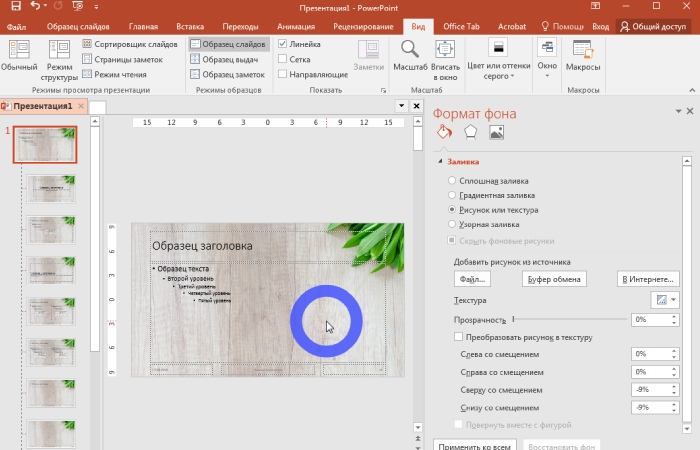Click Сверху со смещением value field
The width and height of the screenshot is (700, 450).
[651, 389]
